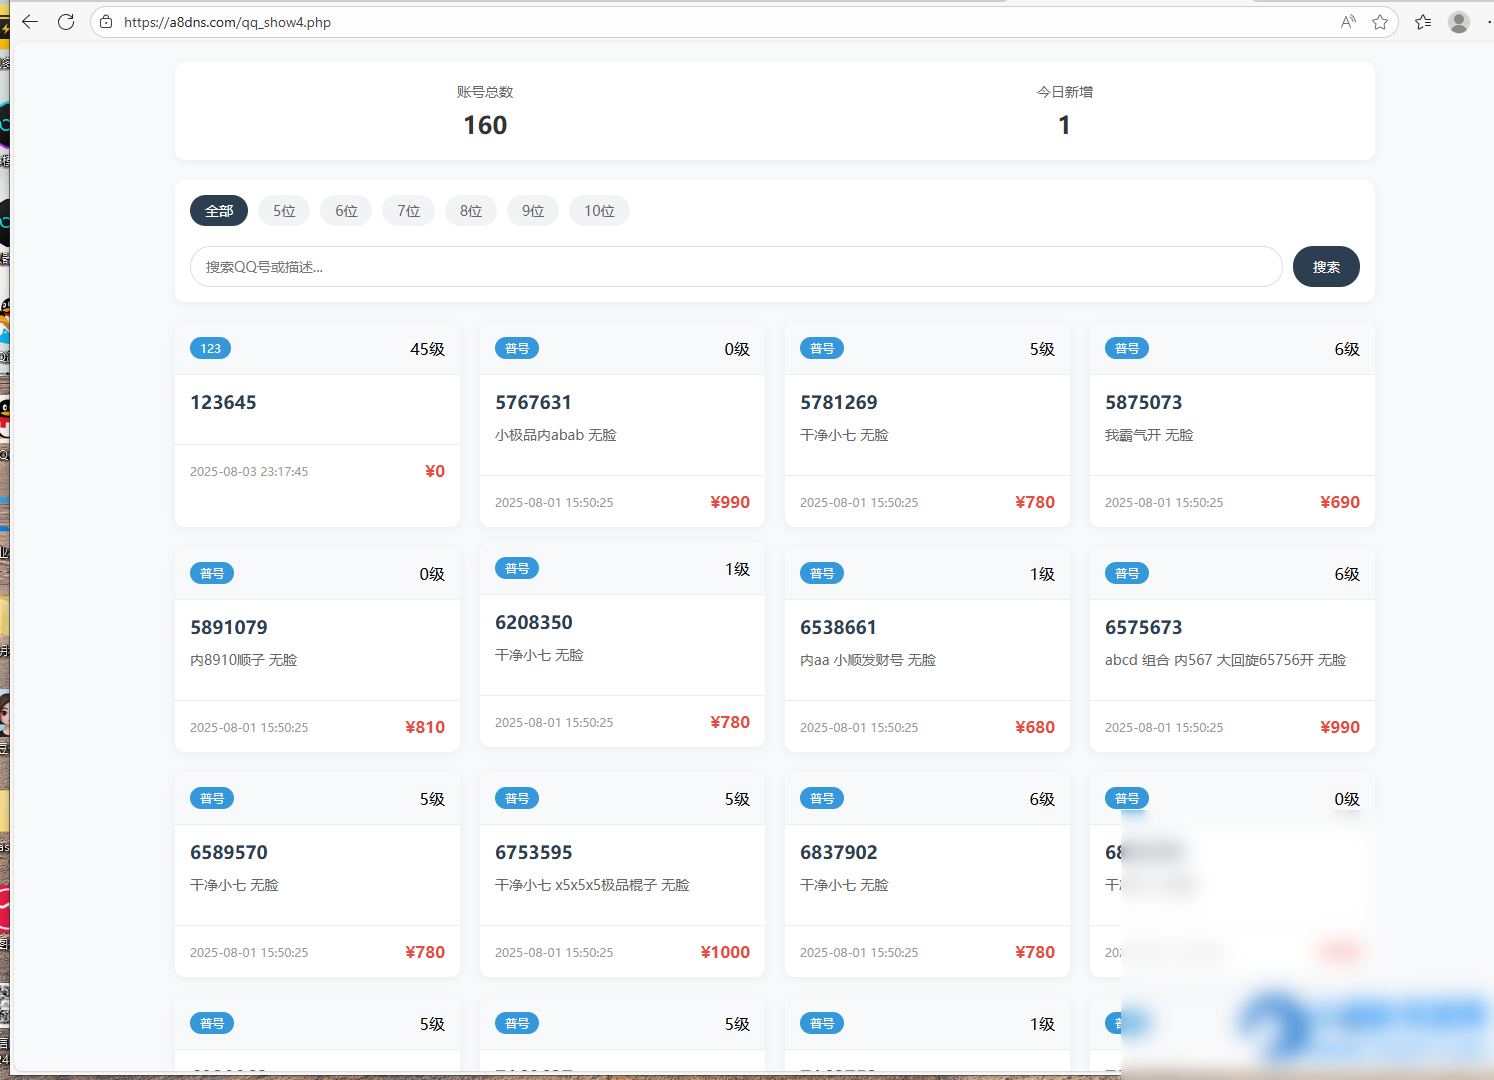Focus the 搜索QQ号或描述 search field

pos(735,267)
